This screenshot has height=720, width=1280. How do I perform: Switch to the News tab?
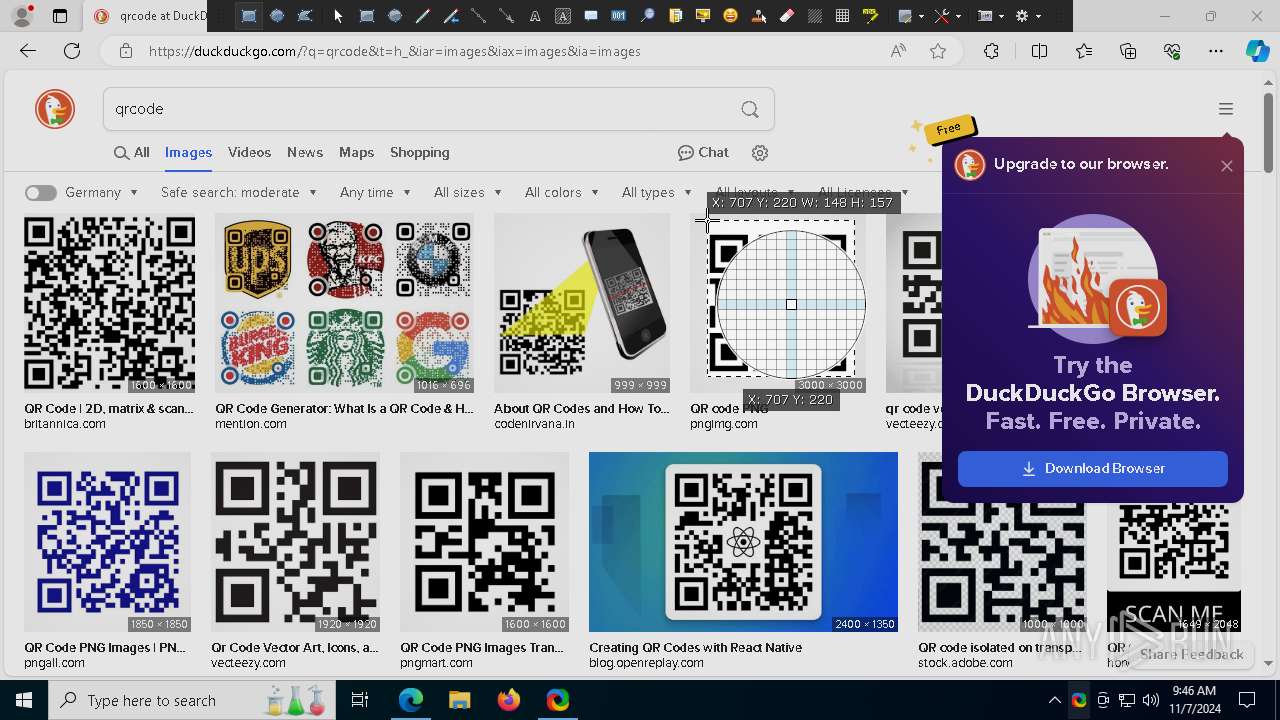tap(305, 153)
